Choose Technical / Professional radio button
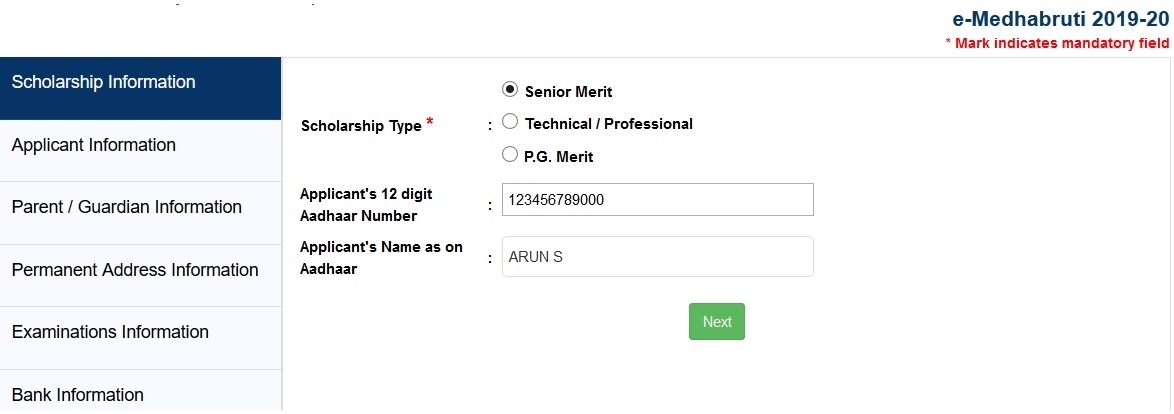Image resolution: width=1174 pixels, height=414 pixels. [x=510, y=123]
